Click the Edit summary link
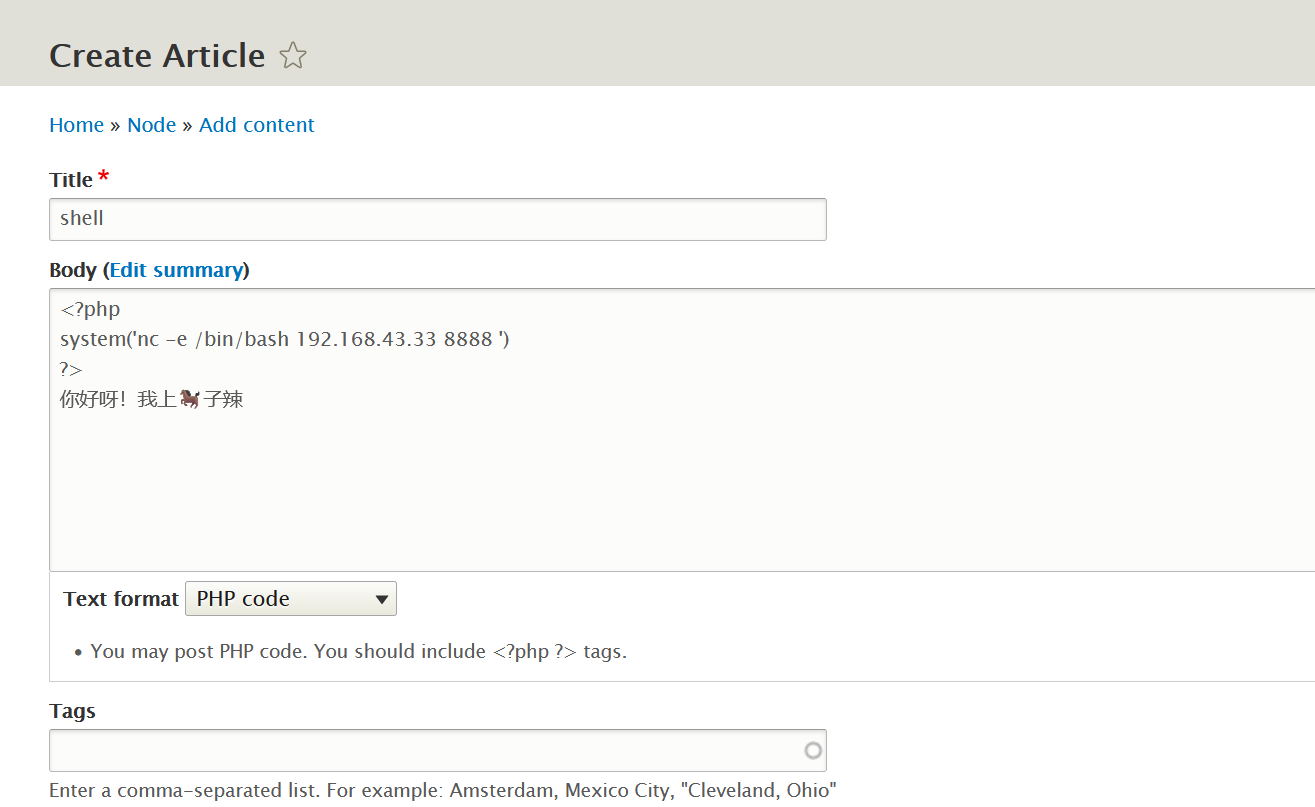Screen dimensions: 1315x807 (x=176, y=270)
